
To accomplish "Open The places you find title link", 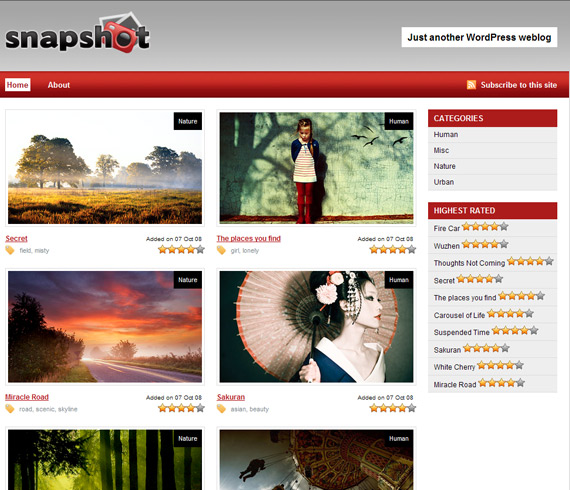I will [249, 238].
